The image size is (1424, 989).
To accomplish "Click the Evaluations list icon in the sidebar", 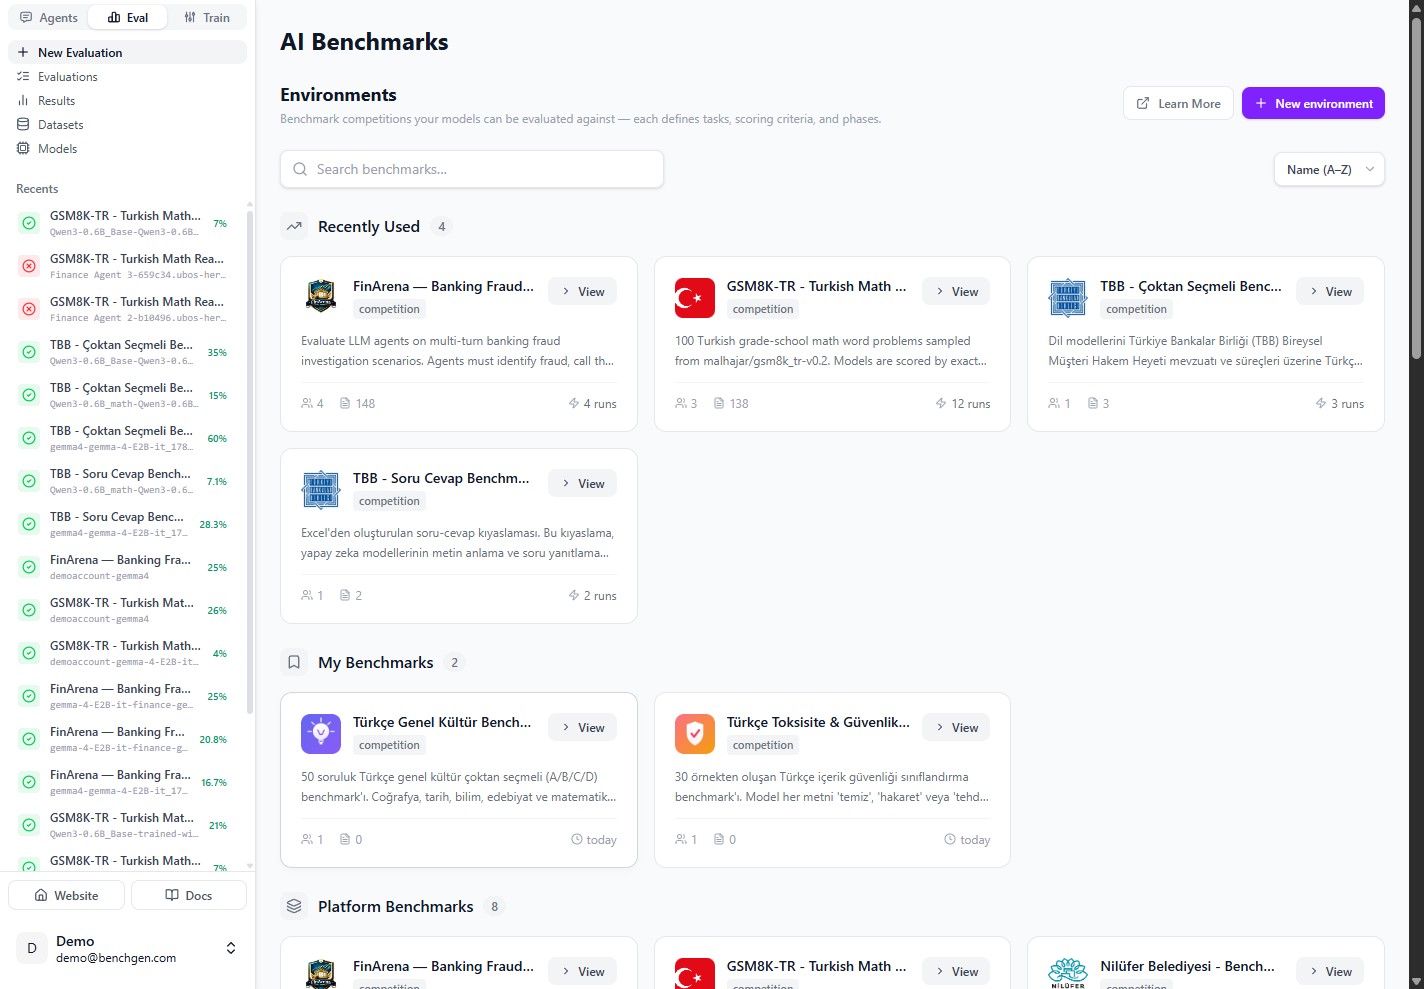I will point(23,77).
